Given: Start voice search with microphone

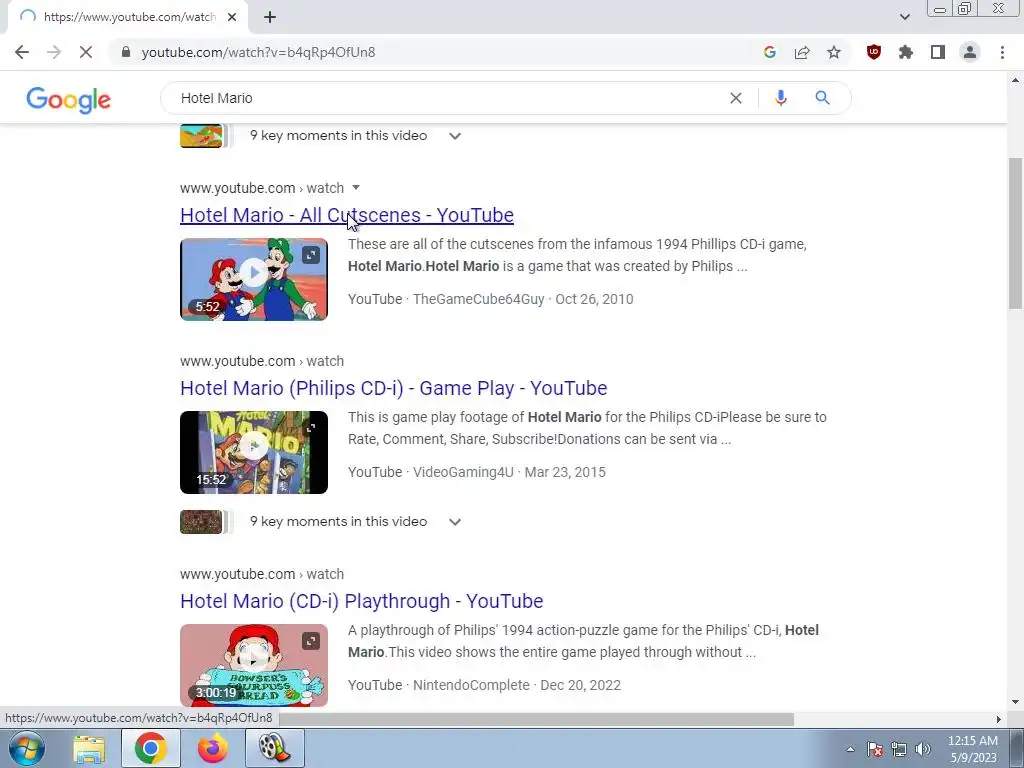Looking at the screenshot, I should point(780,98).
